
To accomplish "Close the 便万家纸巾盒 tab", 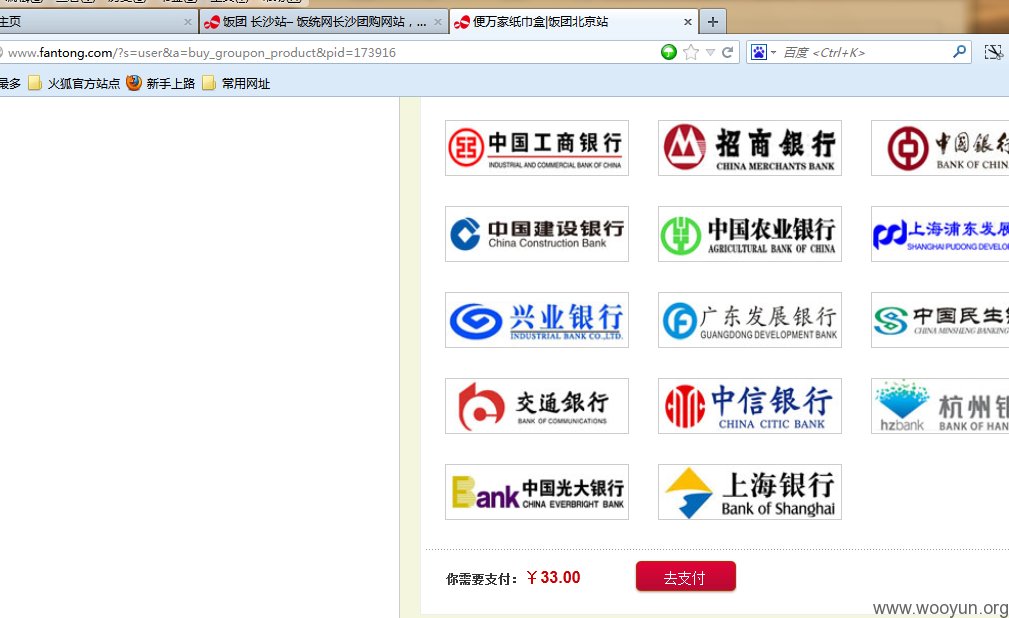I will pyautogui.click(x=687, y=22).
